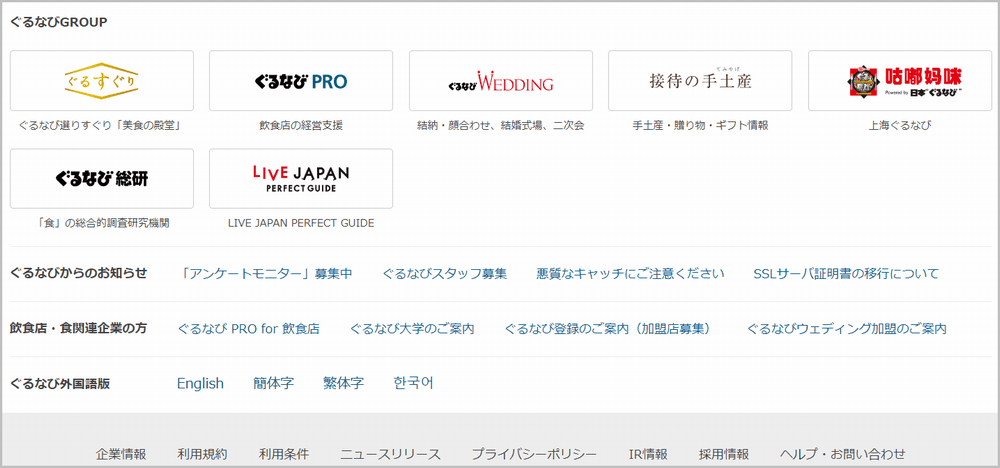Click ぐるなび登録のご案内（加盟店募集）link
The height and width of the screenshot is (468, 1000).
click(610, 328)
